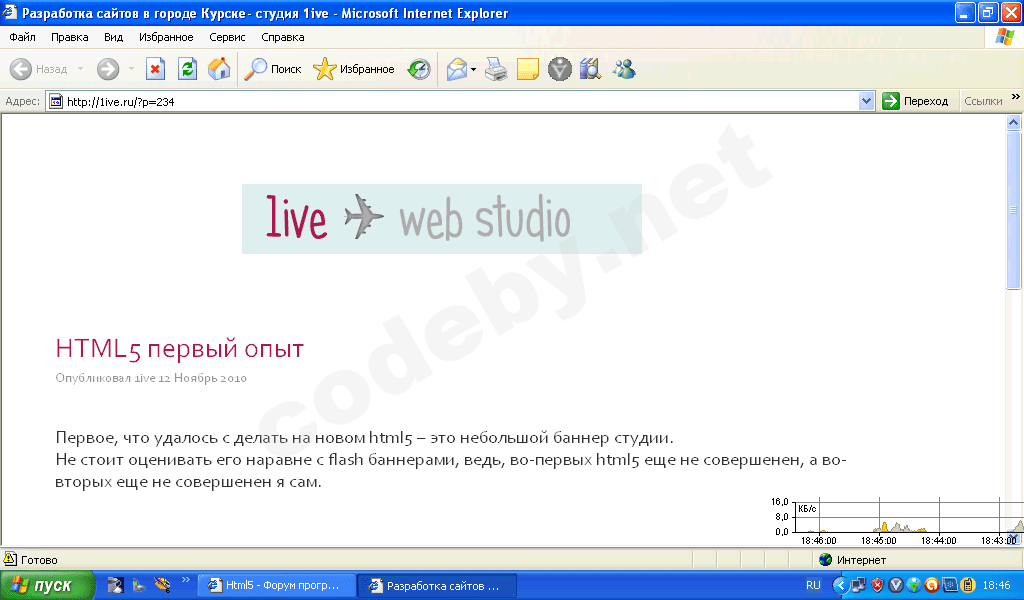Click the Разработка сайтов taskbar button
The height and width of the screenshot is (600, 1024).
438,585
